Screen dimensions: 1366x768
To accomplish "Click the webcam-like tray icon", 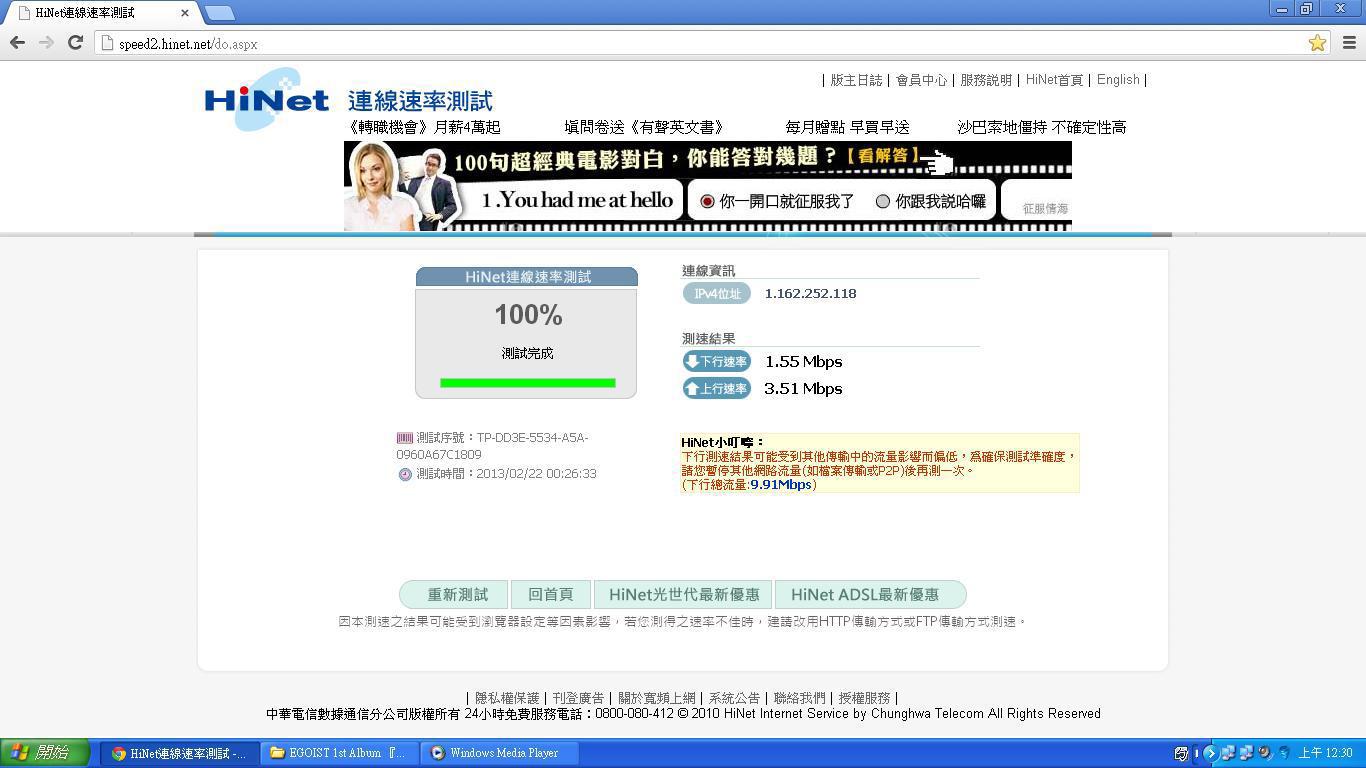I will point(1265,753).
